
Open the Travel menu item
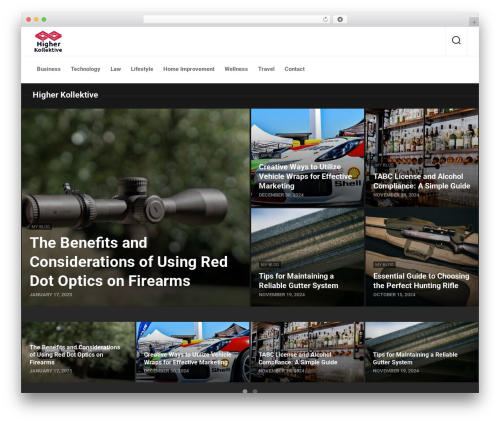[266, 69]
